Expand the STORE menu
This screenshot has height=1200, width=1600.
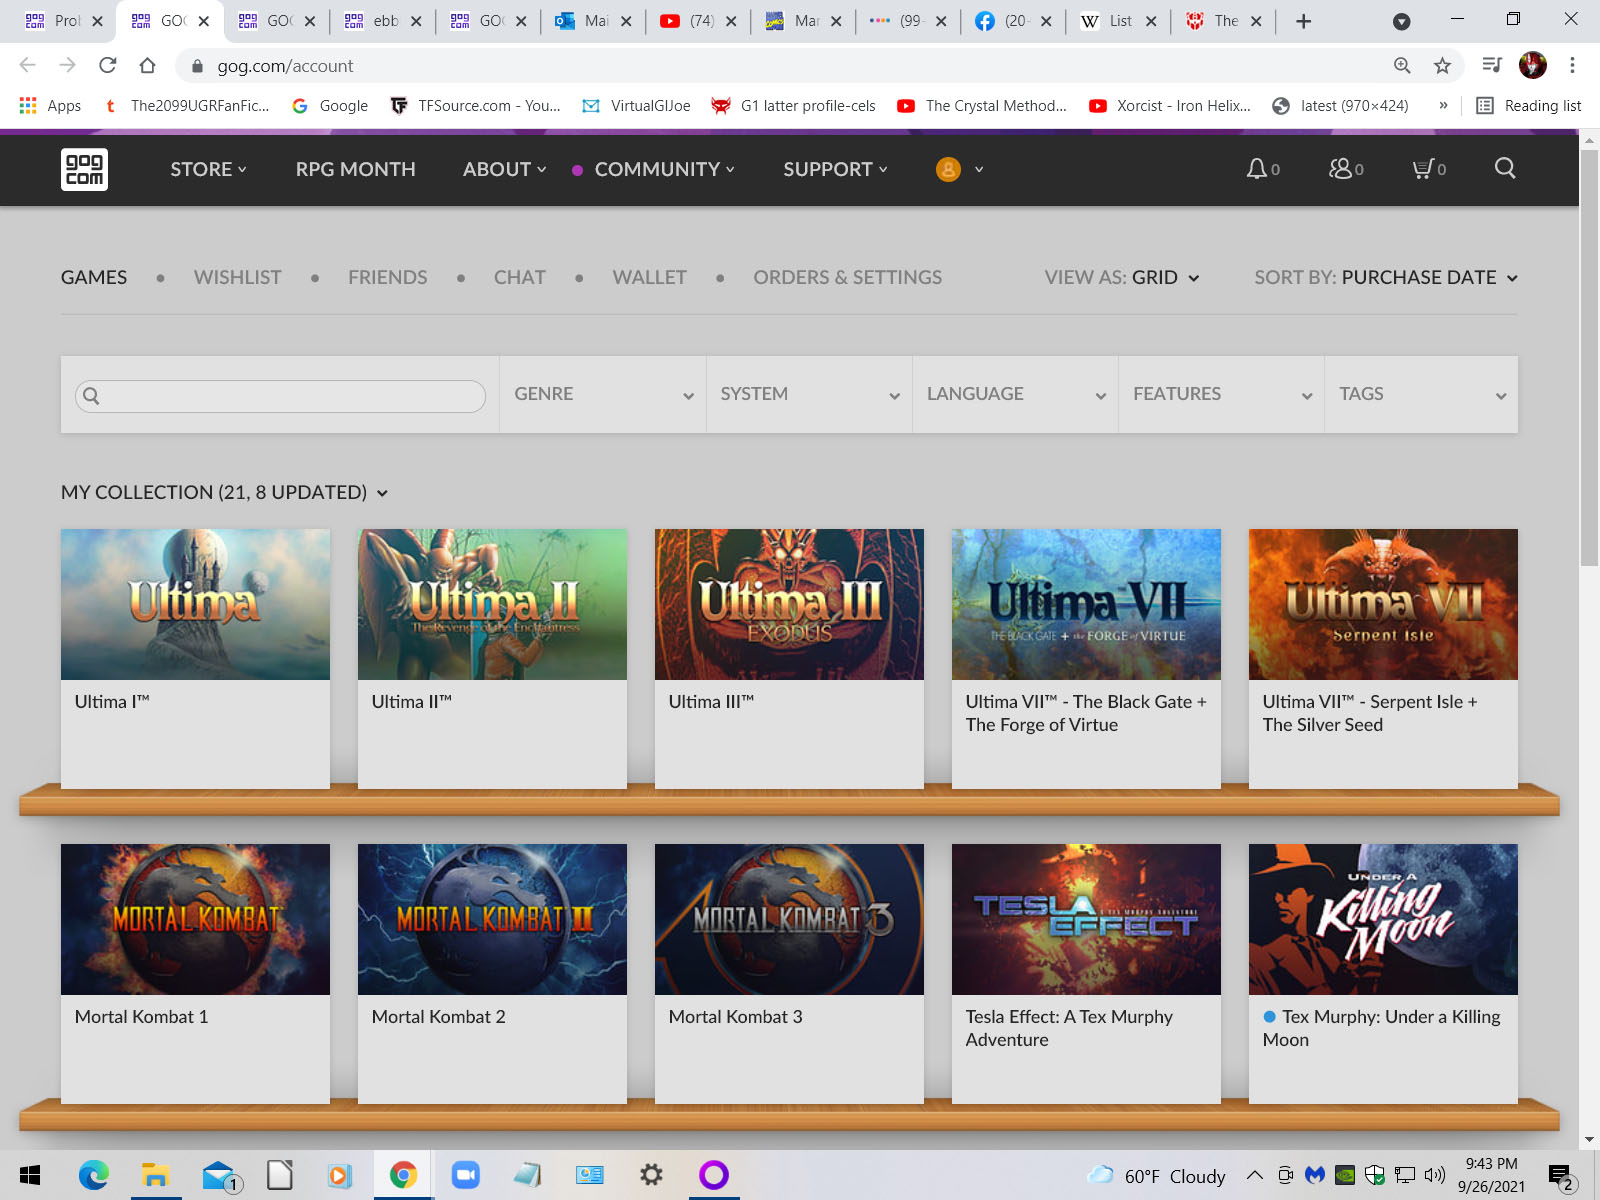(x=208, y=169)
